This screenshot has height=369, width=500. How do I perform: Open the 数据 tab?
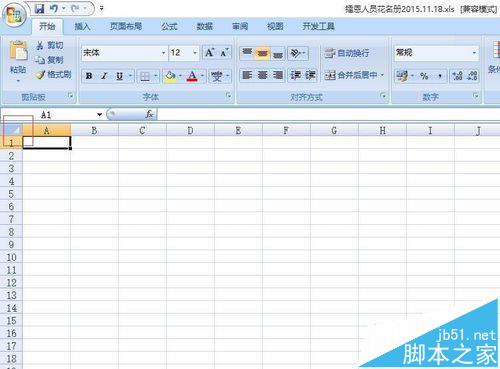coord(205,26)
